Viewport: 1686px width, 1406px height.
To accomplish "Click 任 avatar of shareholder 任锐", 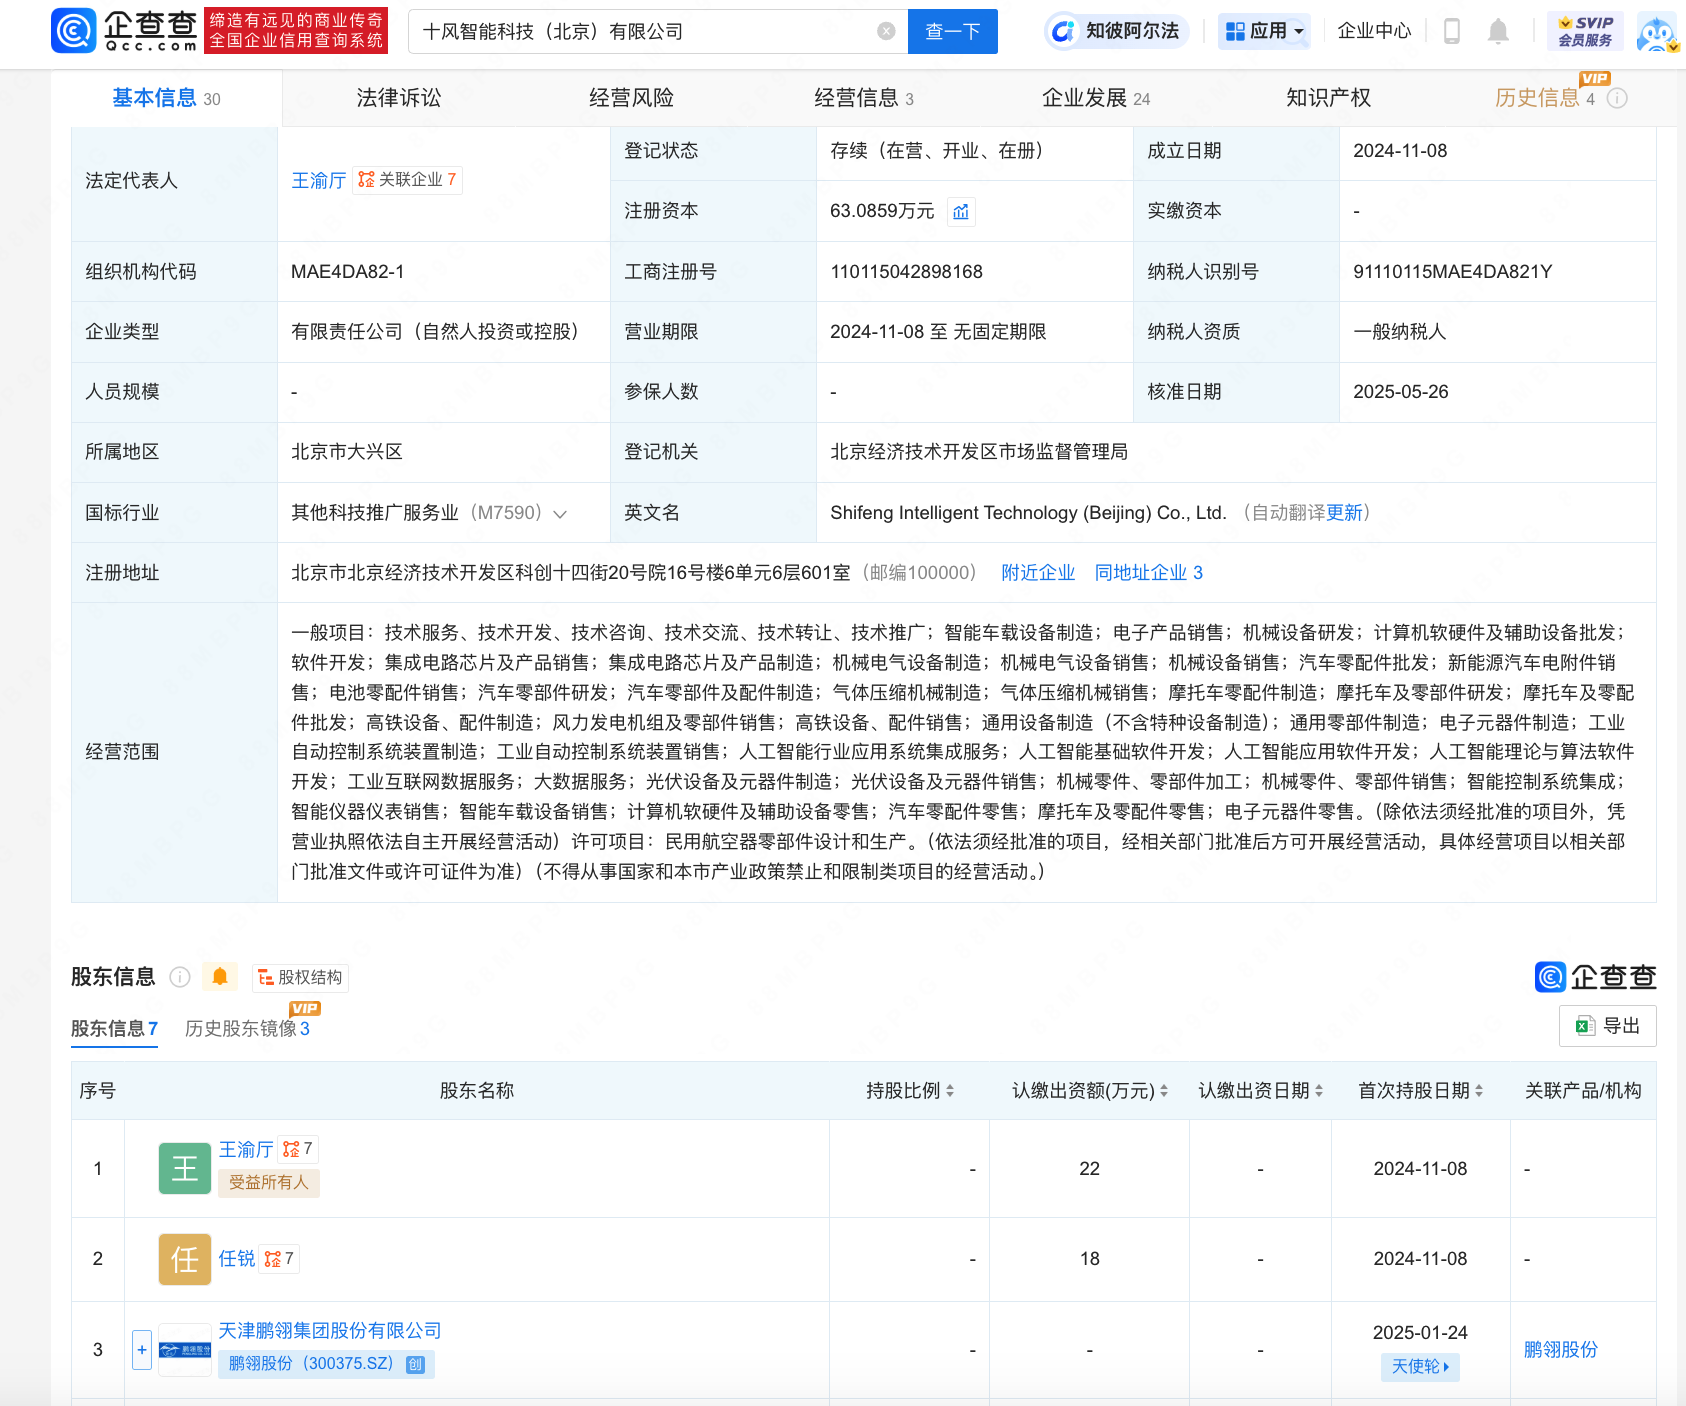I will [x=185, y=1259].
